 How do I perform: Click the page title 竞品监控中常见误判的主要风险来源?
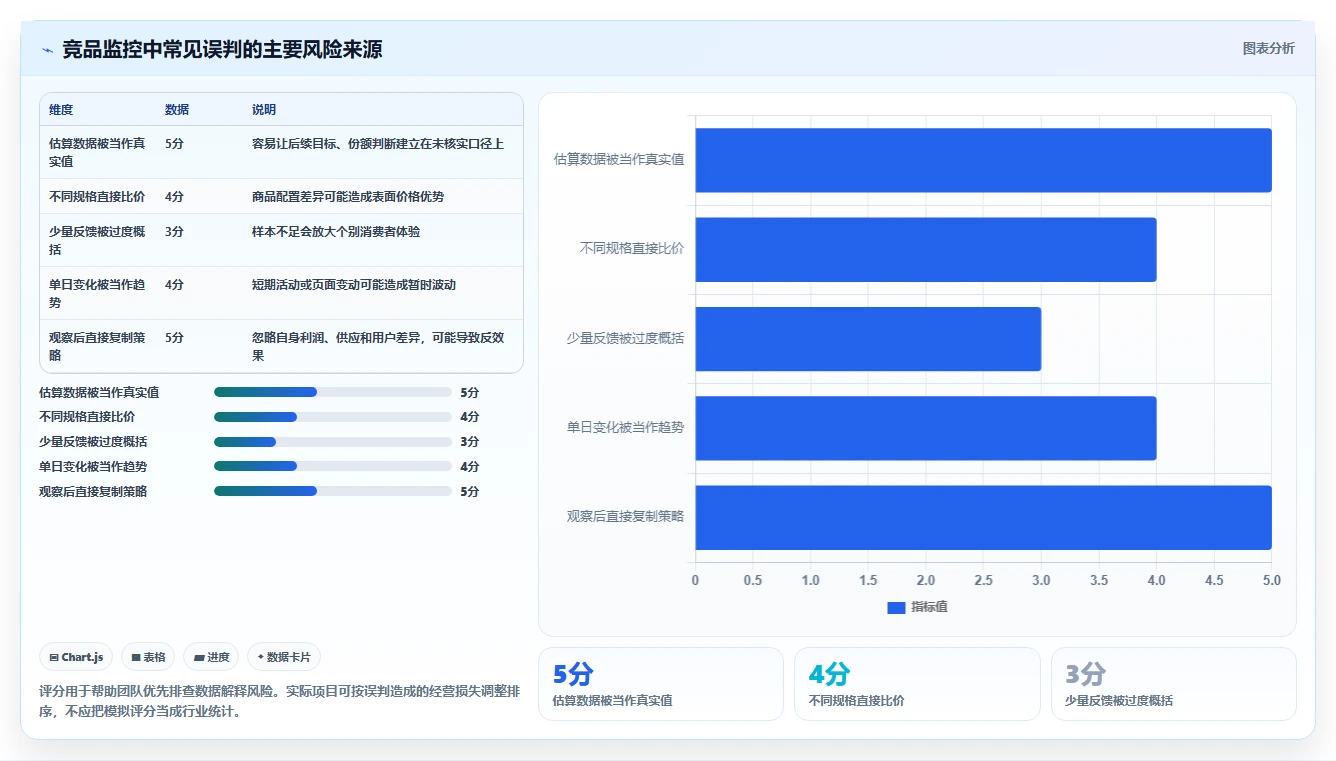[222, 49]
